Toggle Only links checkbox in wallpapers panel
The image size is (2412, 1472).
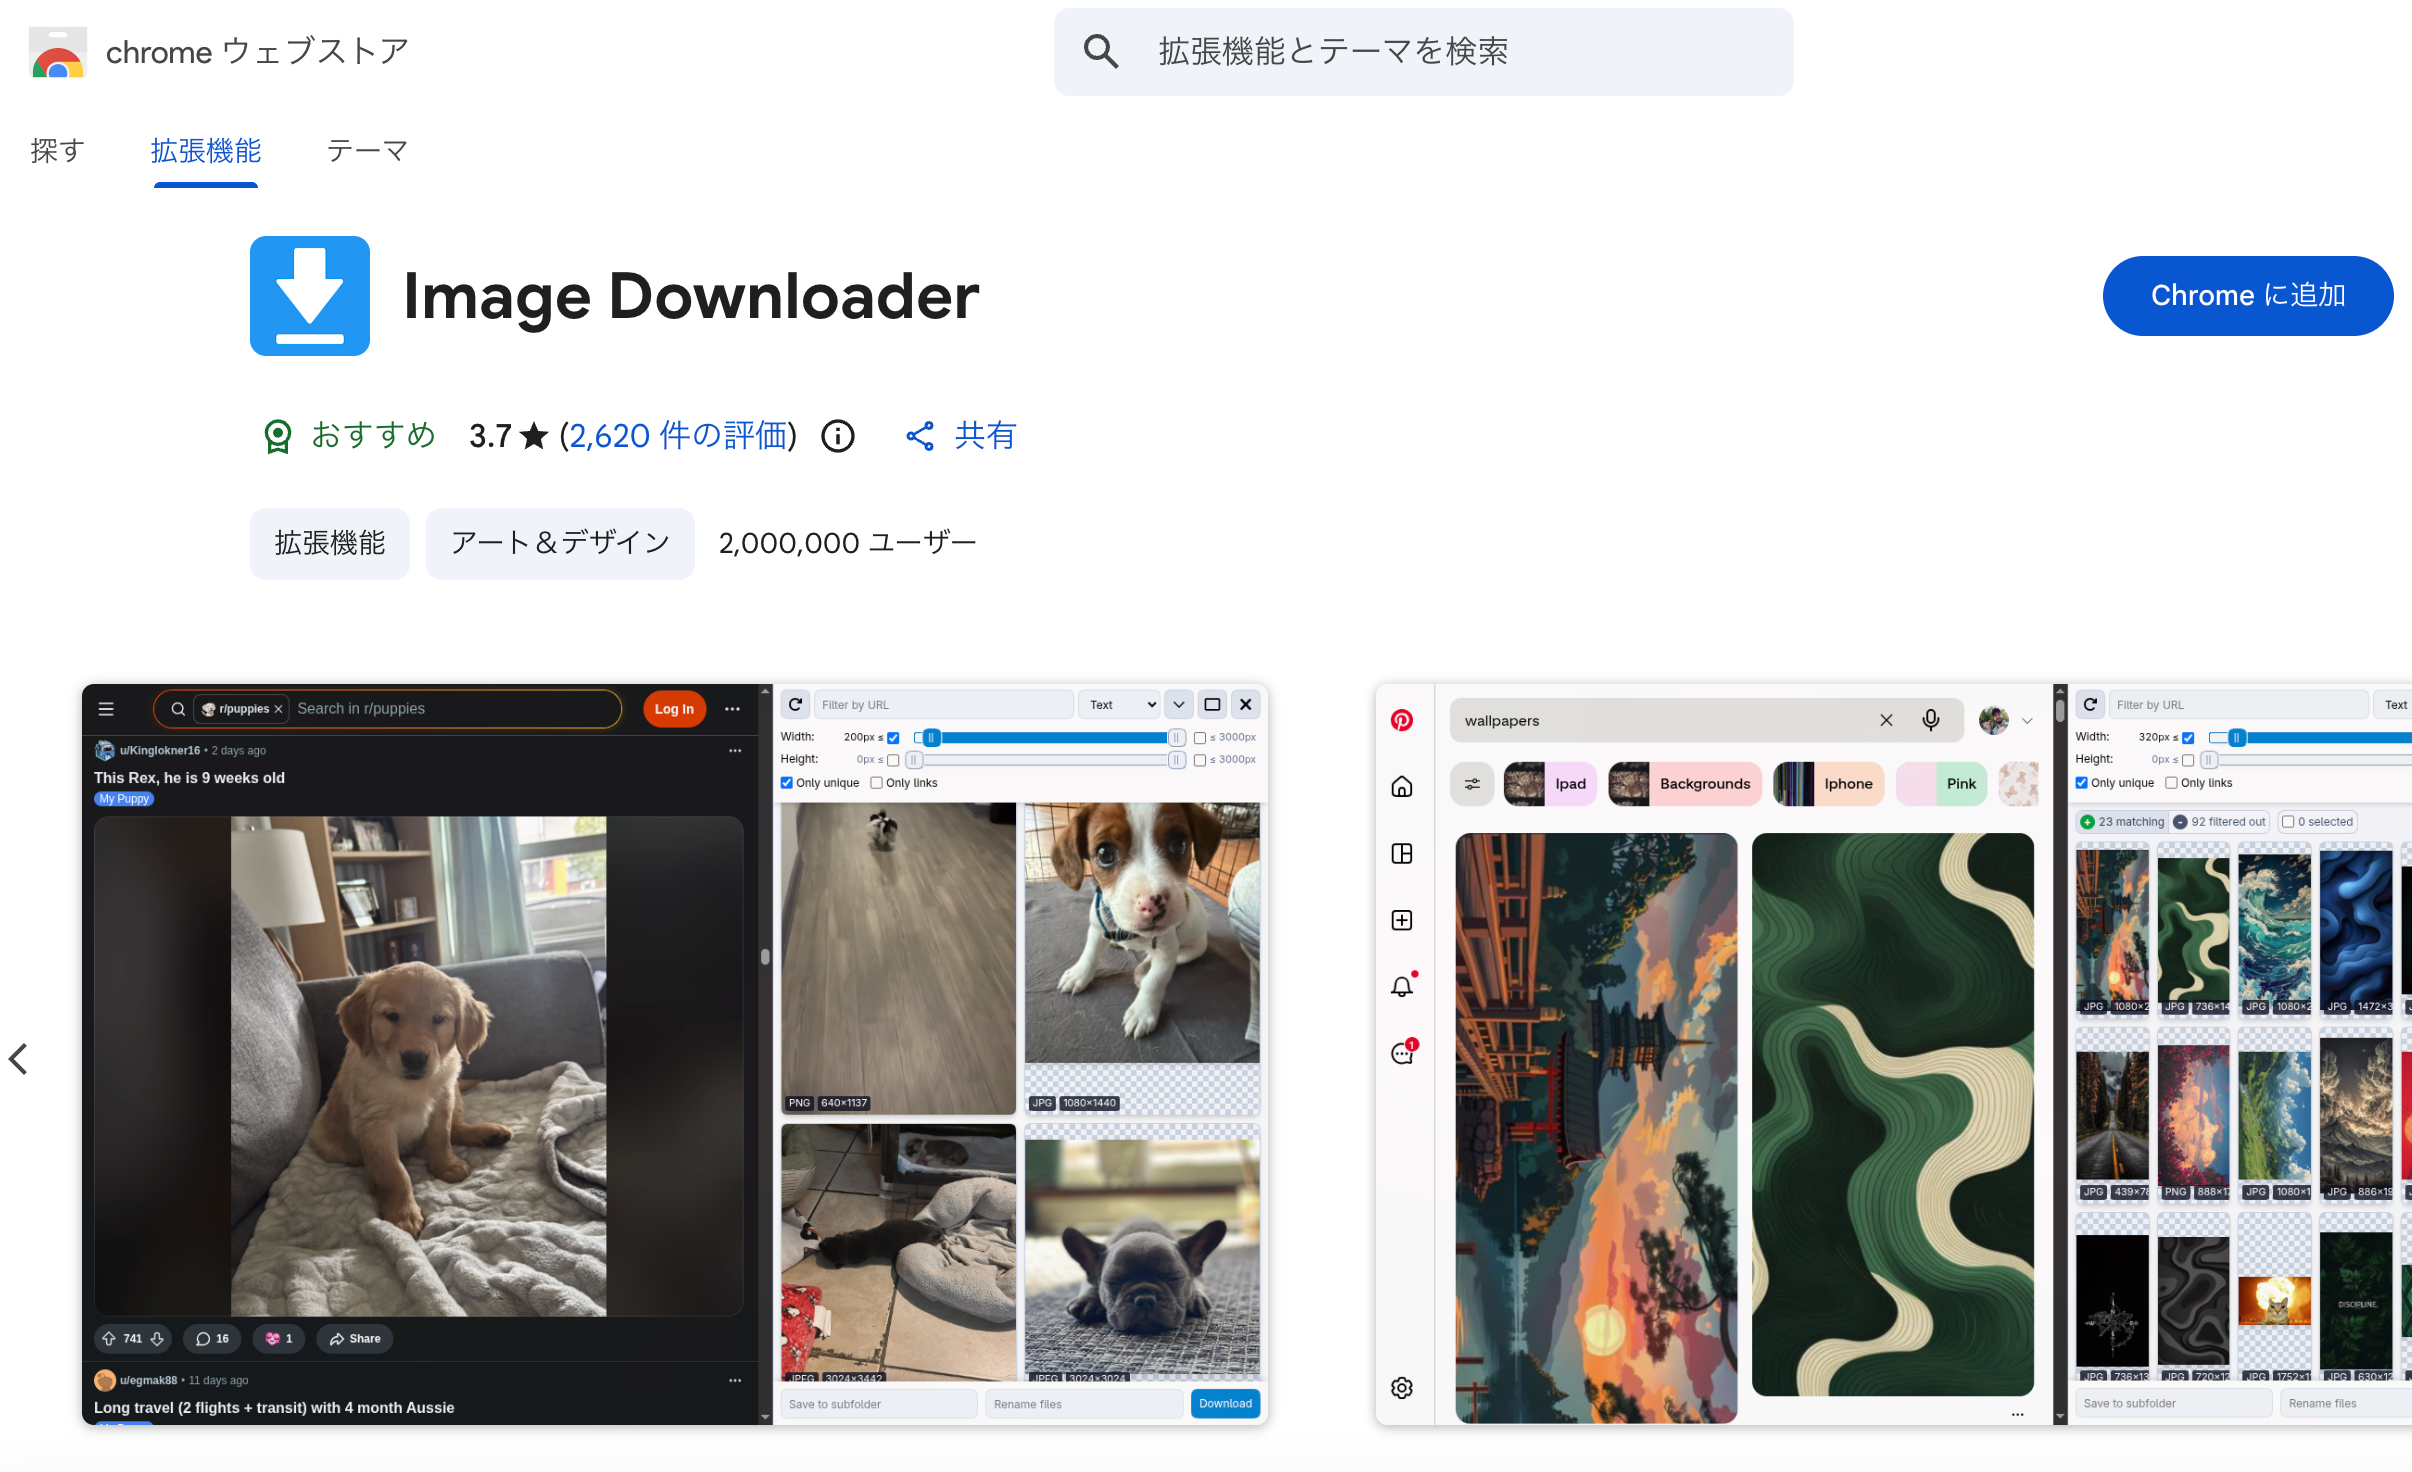pos(2172,783)
